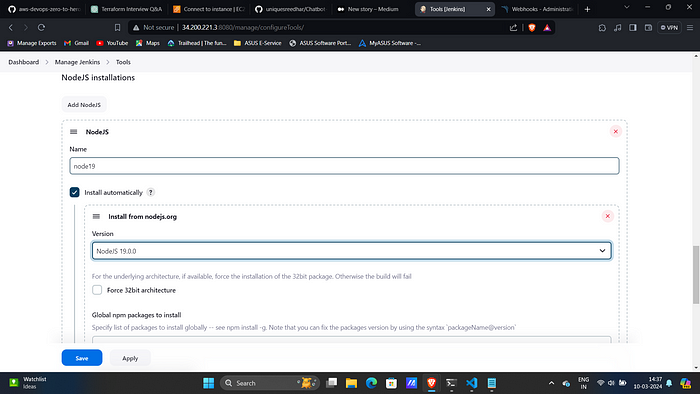This screenshot has height=394, width=700.
Task: Focus the NodeJS Name input field
Action: point(344,166)
